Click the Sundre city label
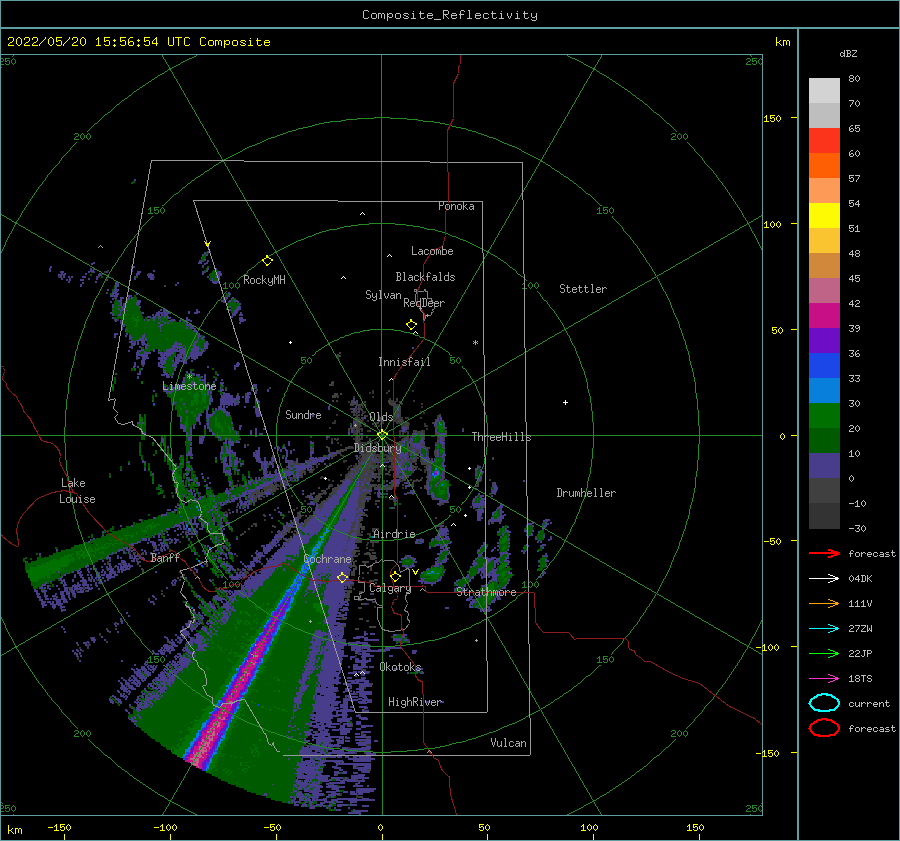900x841 pixels. coord(303,414)
